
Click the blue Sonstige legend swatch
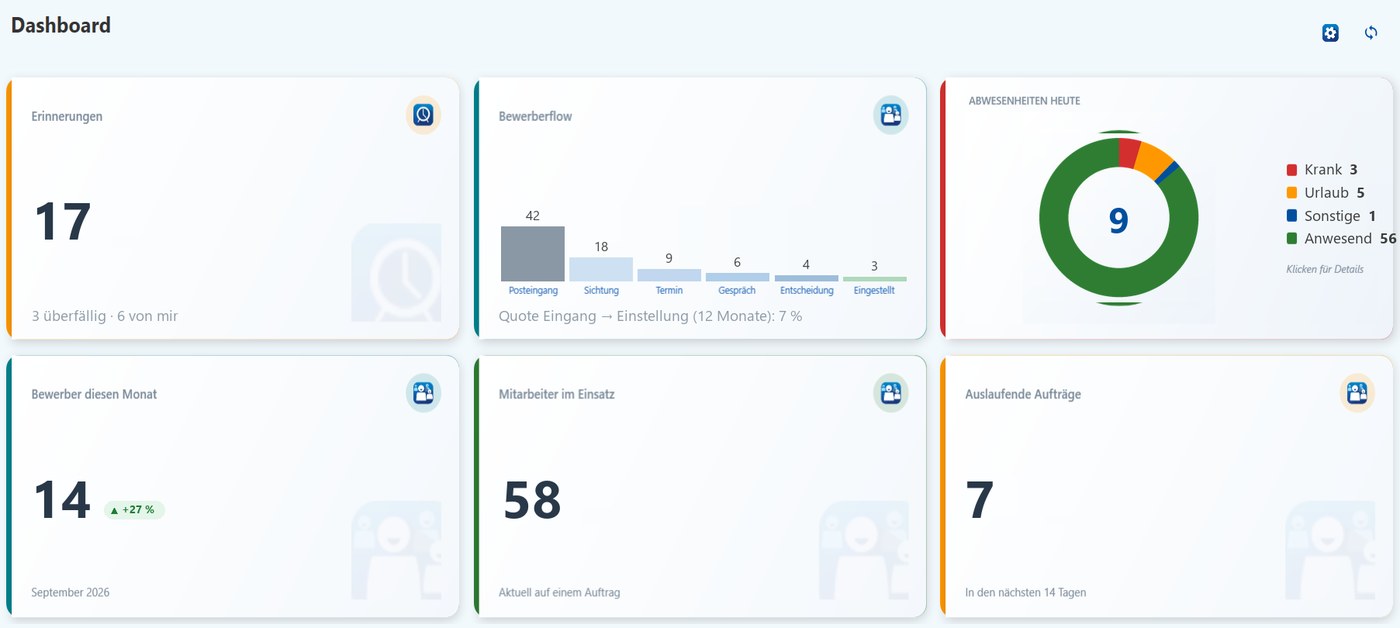point(1292,216)
